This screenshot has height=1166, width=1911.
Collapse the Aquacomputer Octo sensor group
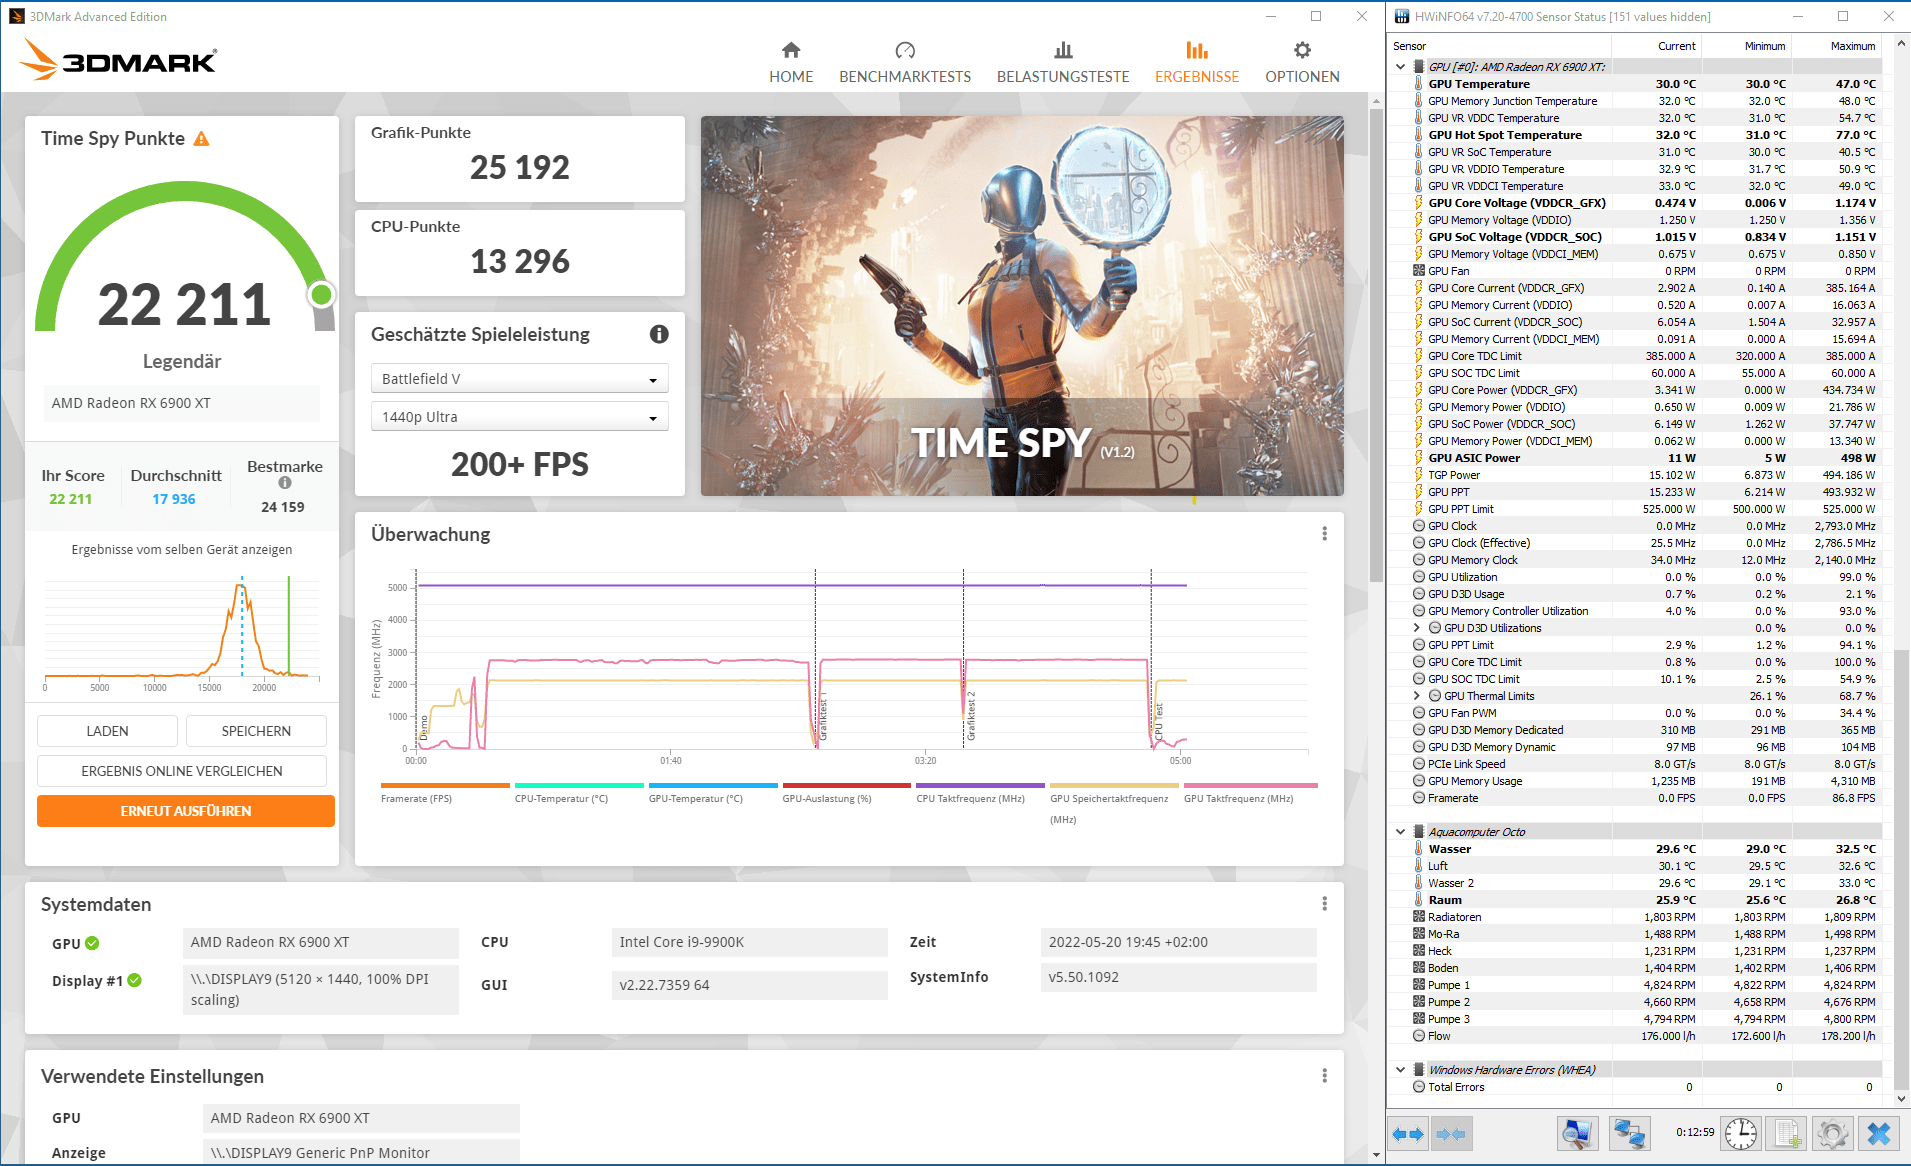click(x=1400, y=832)
